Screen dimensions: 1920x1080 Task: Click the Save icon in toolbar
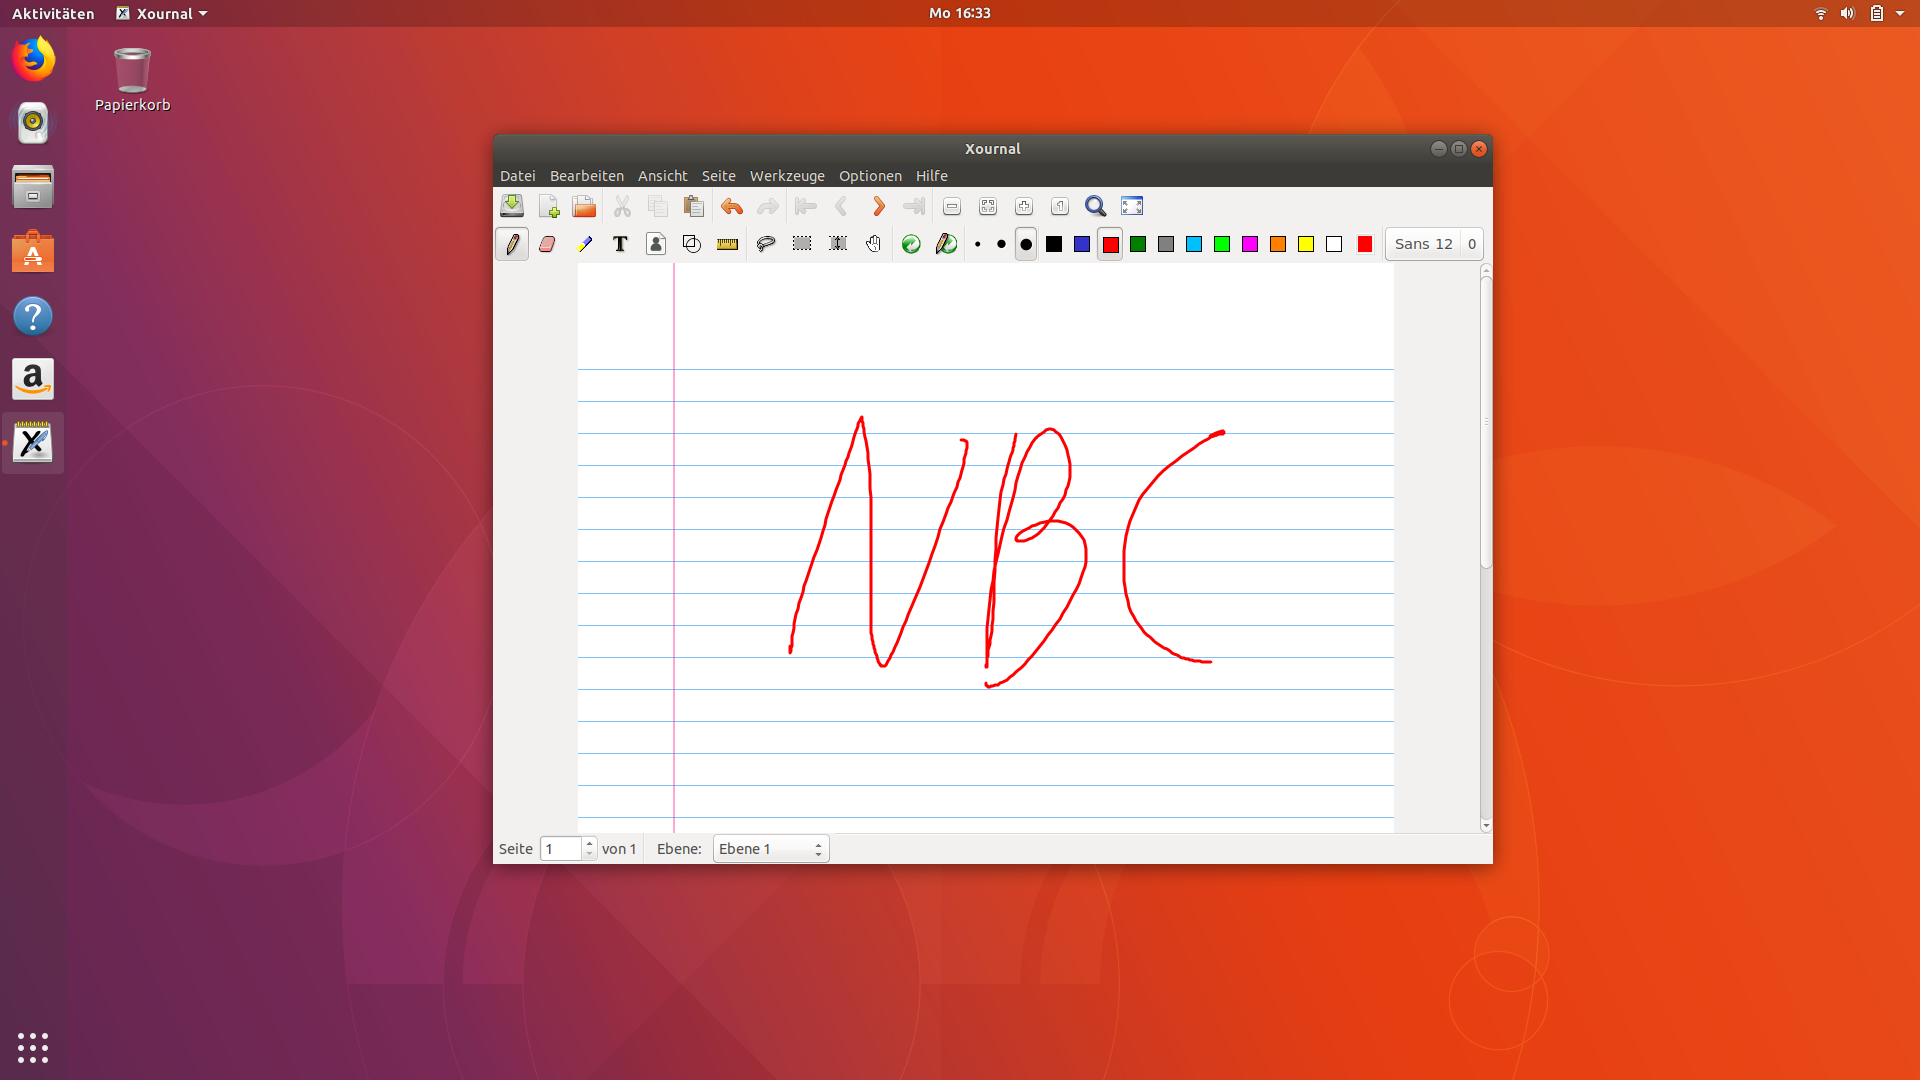click(512, 206)
